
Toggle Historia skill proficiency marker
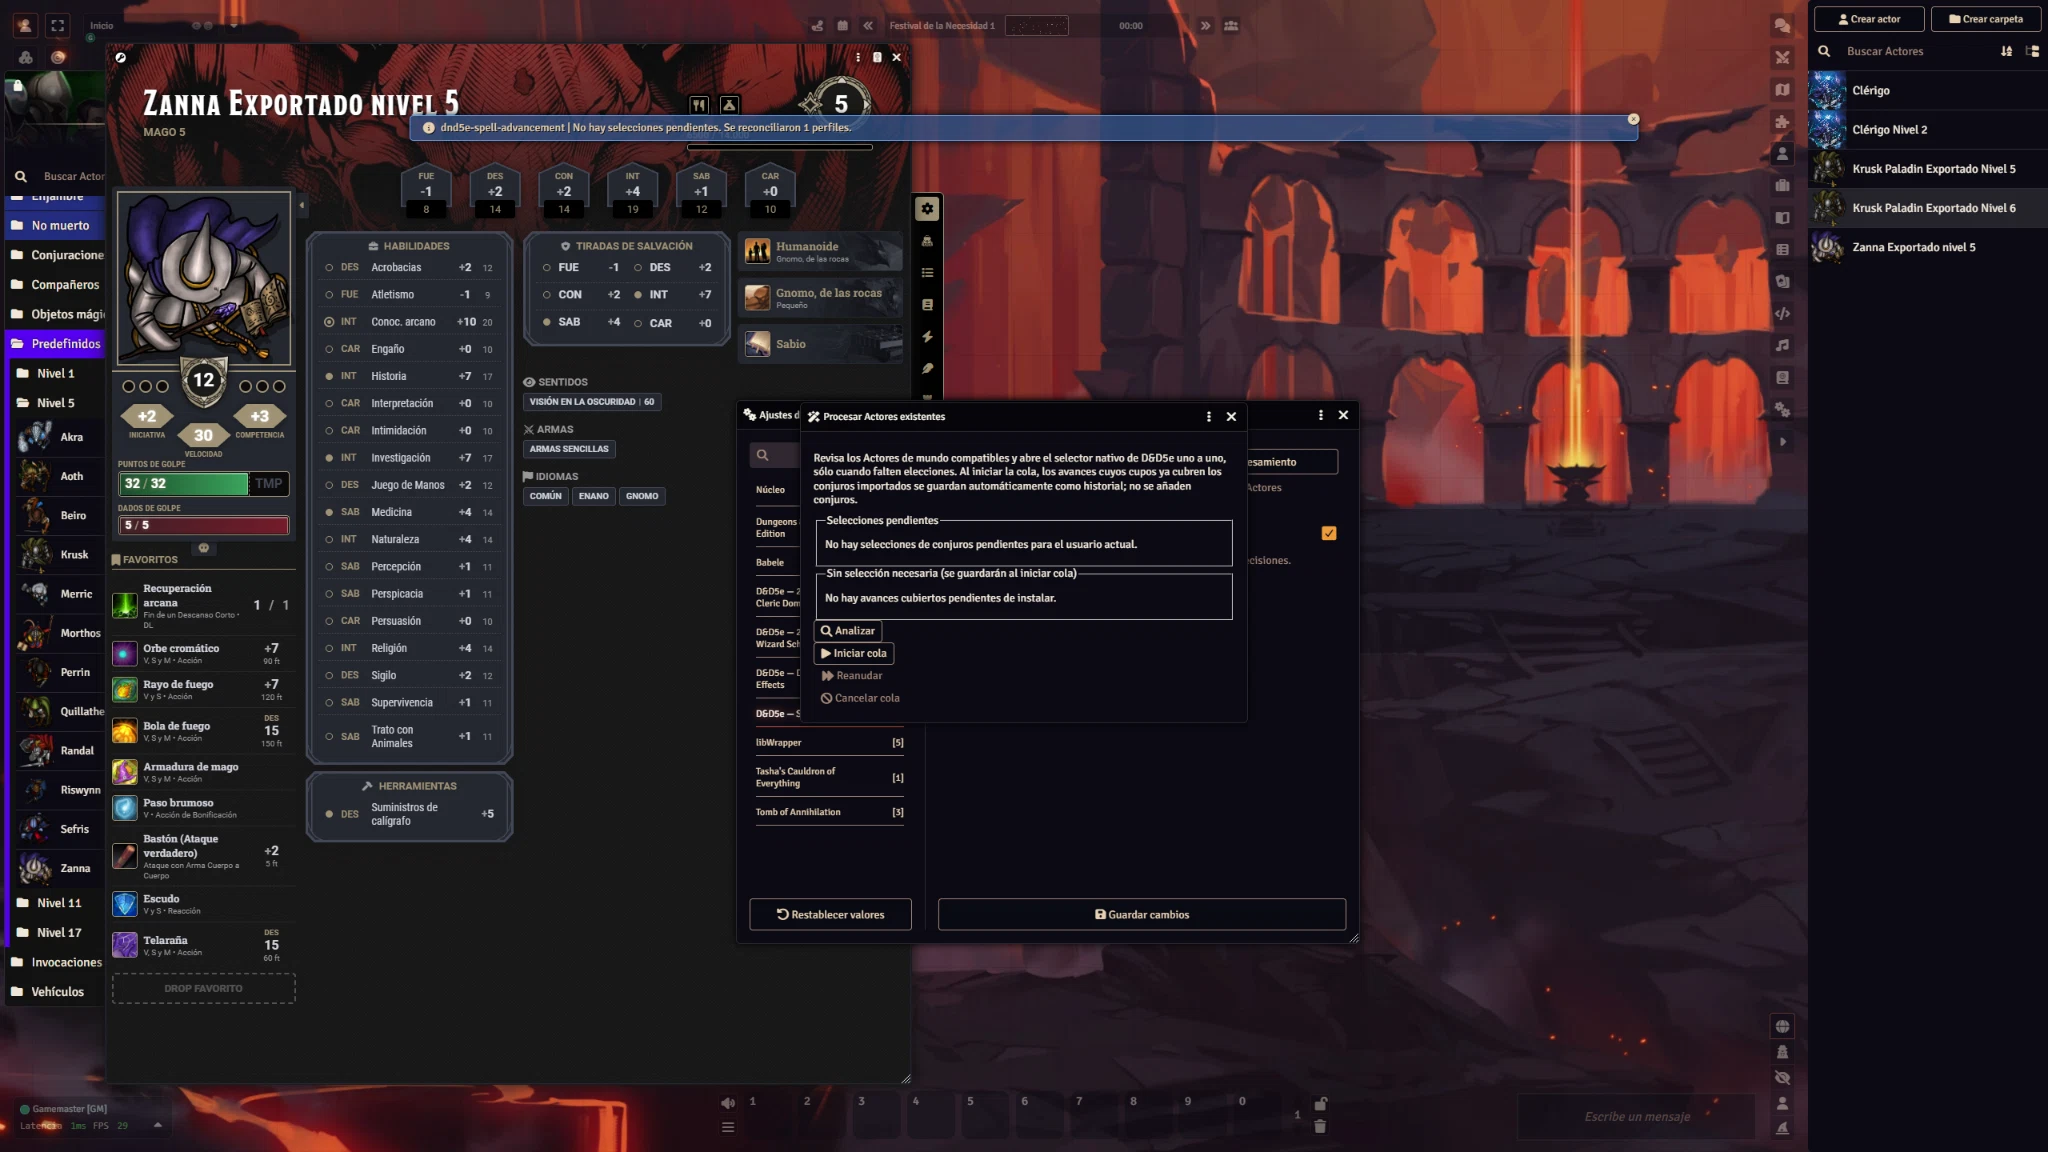(329, 377)
